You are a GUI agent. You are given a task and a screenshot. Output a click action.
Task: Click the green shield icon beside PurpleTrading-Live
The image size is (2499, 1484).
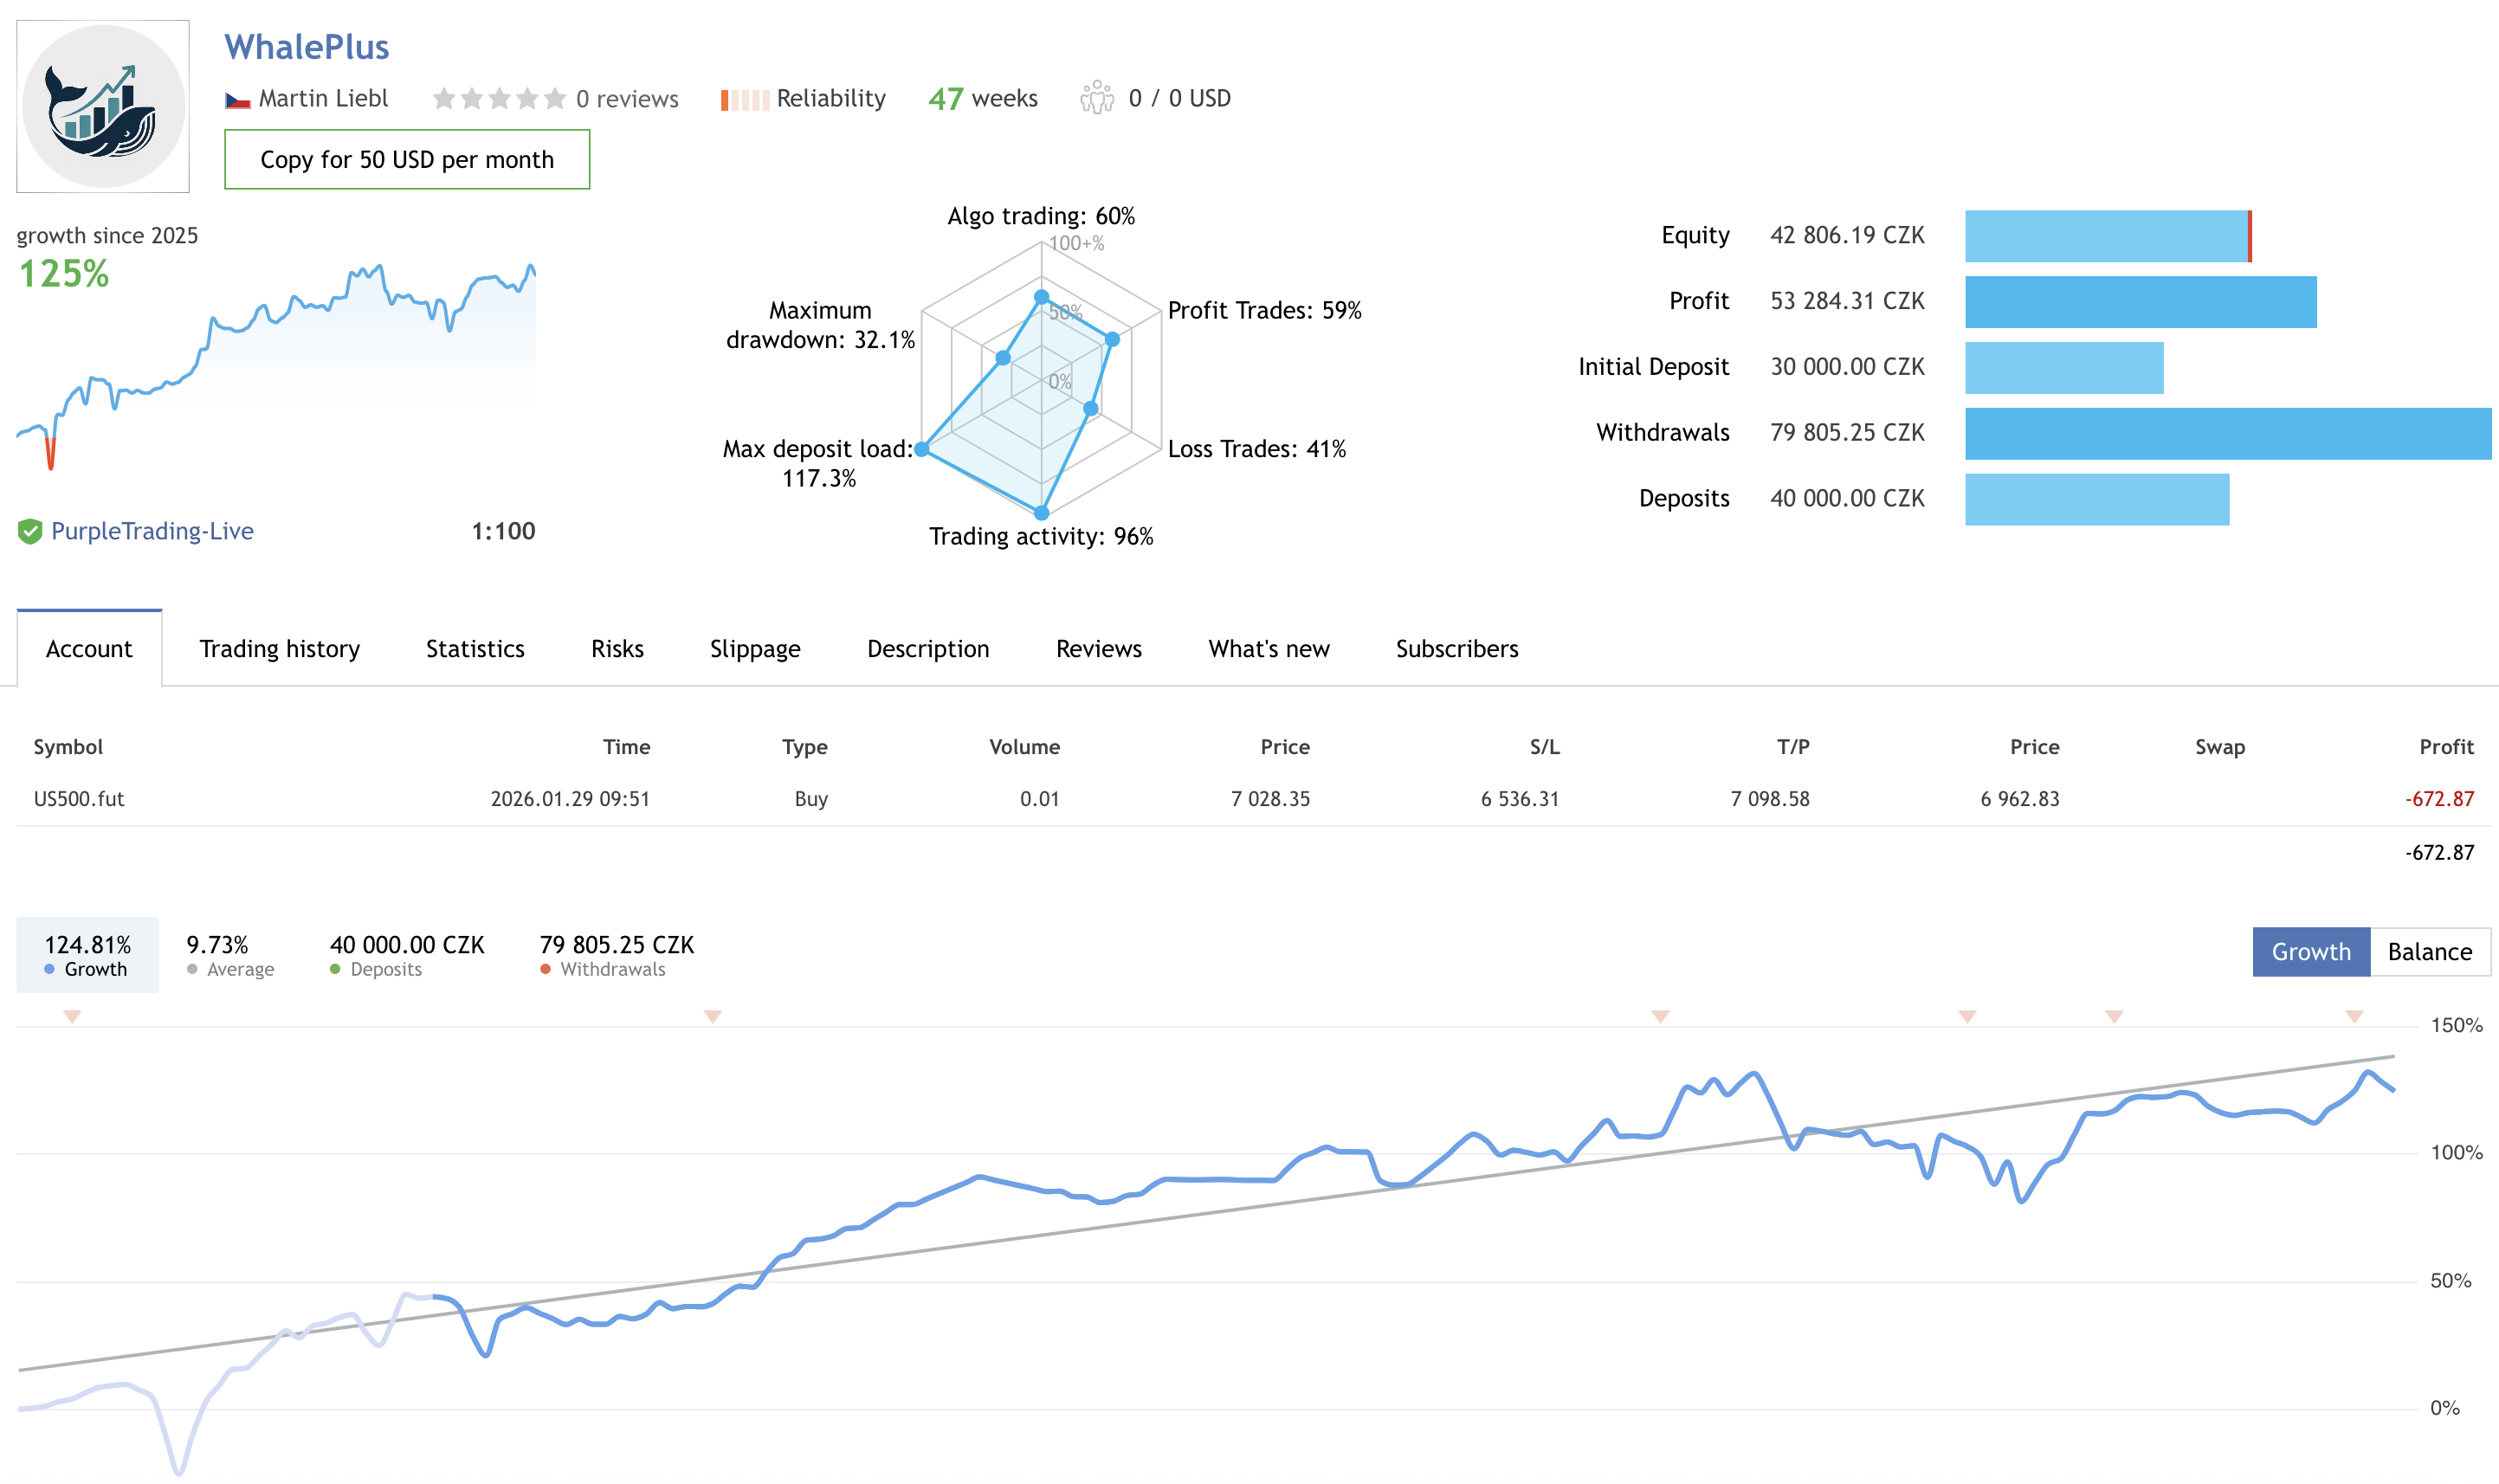[33, 531]
